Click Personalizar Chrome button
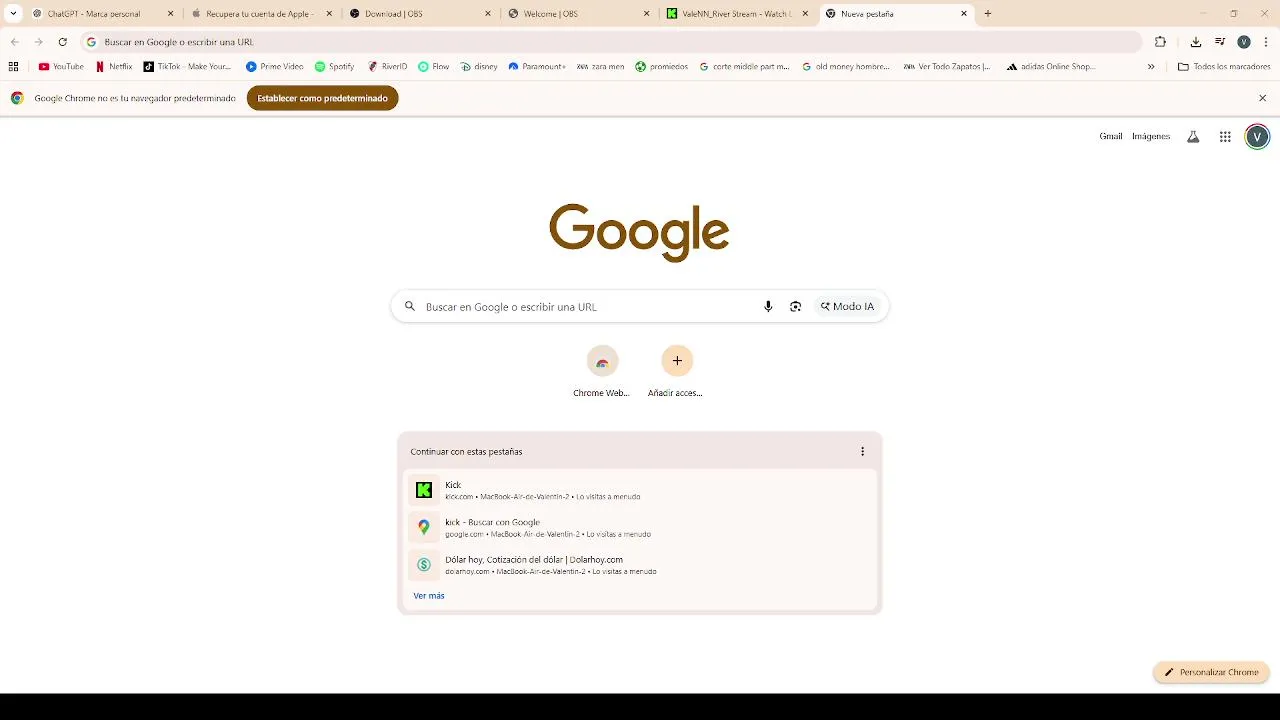Image resolution: width=1280 pixels, height=720 pixels. [1211, 673]
